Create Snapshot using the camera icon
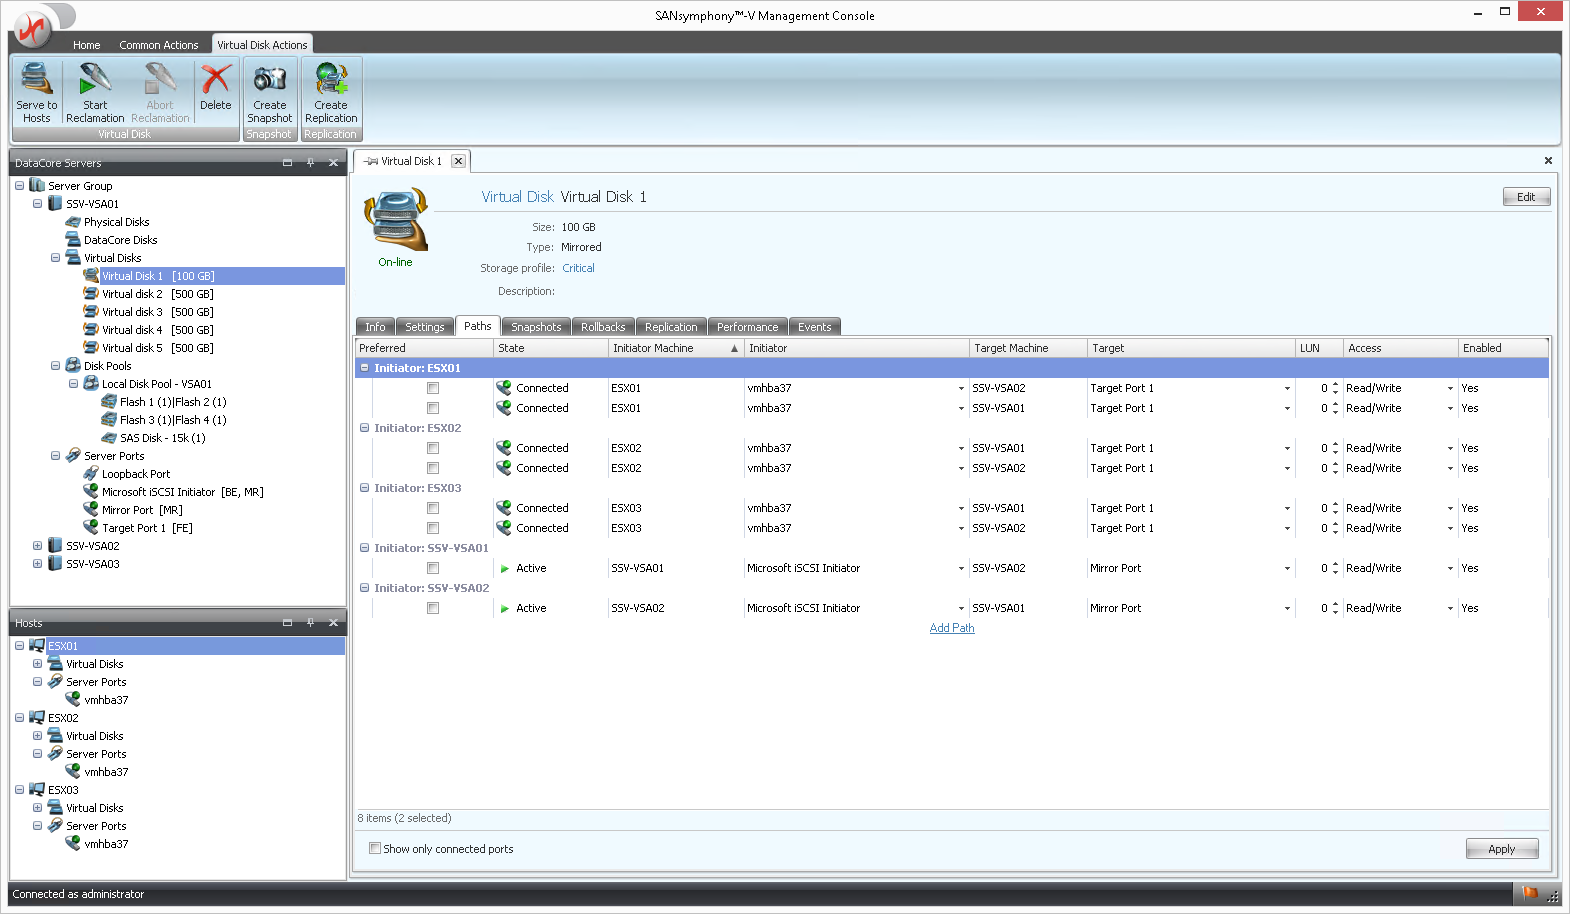The image size is (1570, 914). (x=269, y=80)
